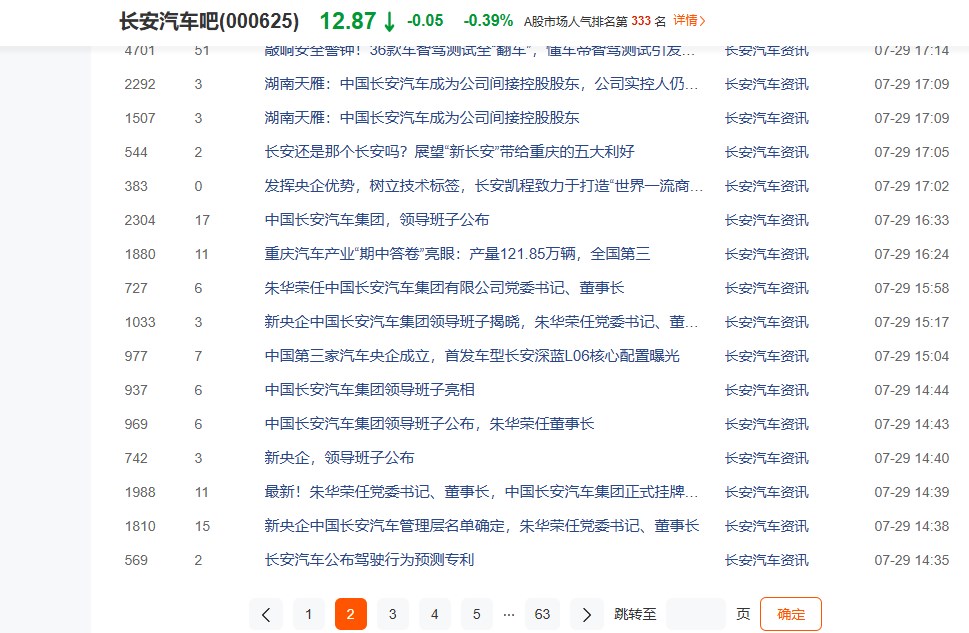Open author 长安汽车资讯 on 07-29 16:33 row
Viewport: 969px width, 633px height.
coord(766,220)
